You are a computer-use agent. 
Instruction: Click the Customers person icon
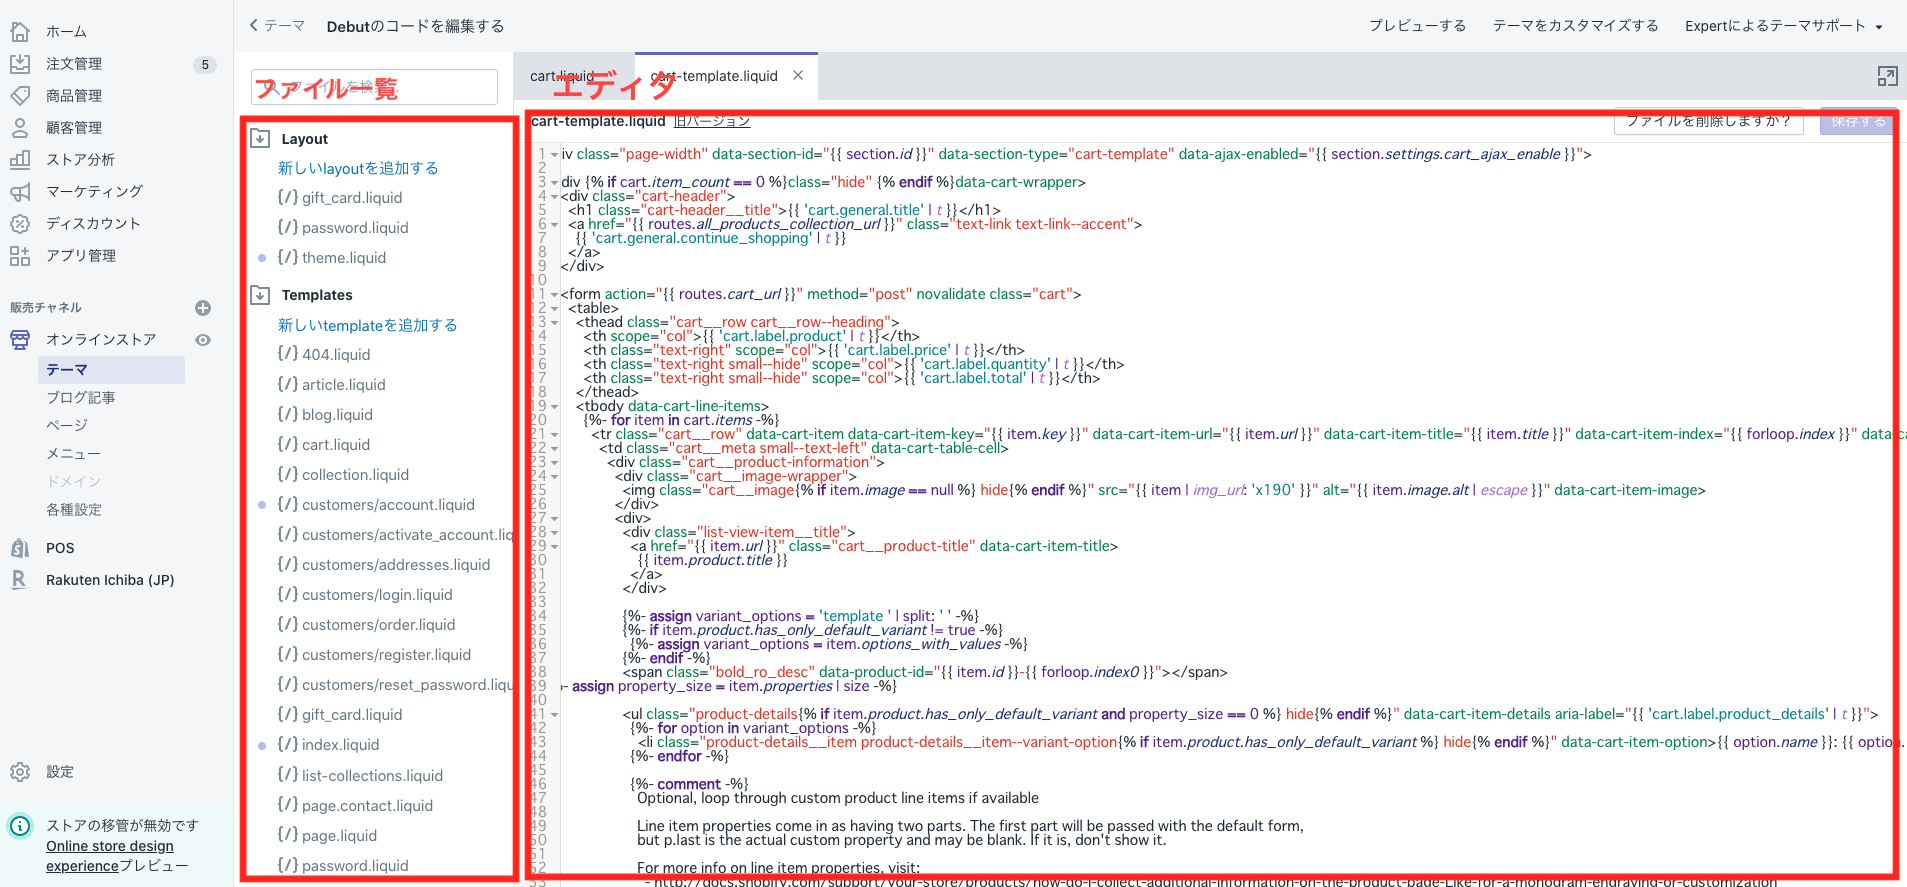(x=20, y=128)
